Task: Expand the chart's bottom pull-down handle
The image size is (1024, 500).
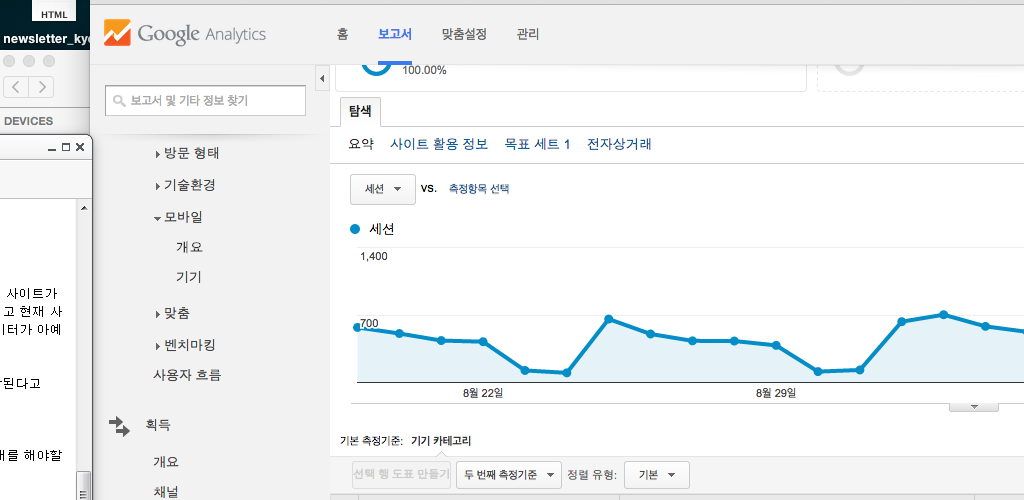Action: (973, 407)
